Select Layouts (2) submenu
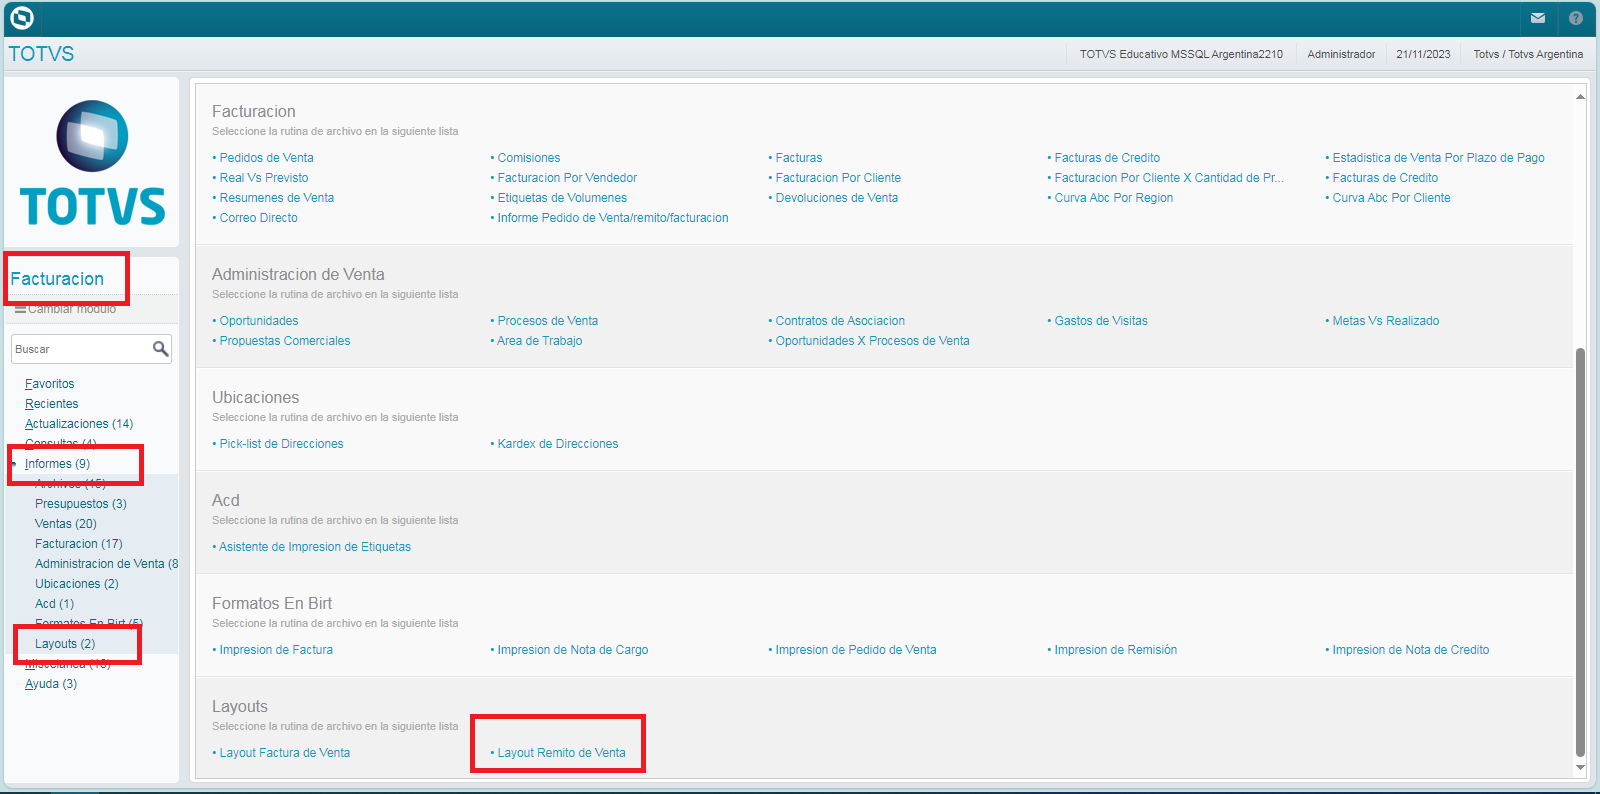The width and height of the screenshot is (1600, 794). (x=65, y=644)
